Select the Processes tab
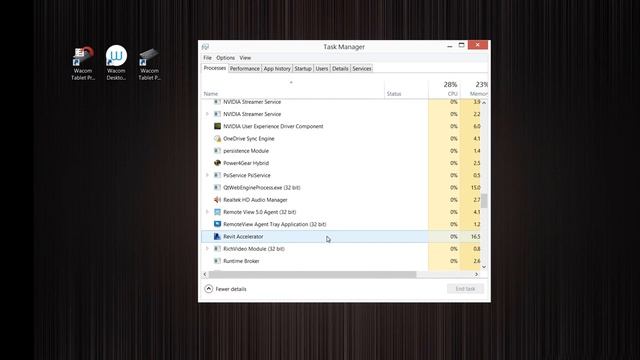Screen dimensions: 640x360 tap(215, 68)
